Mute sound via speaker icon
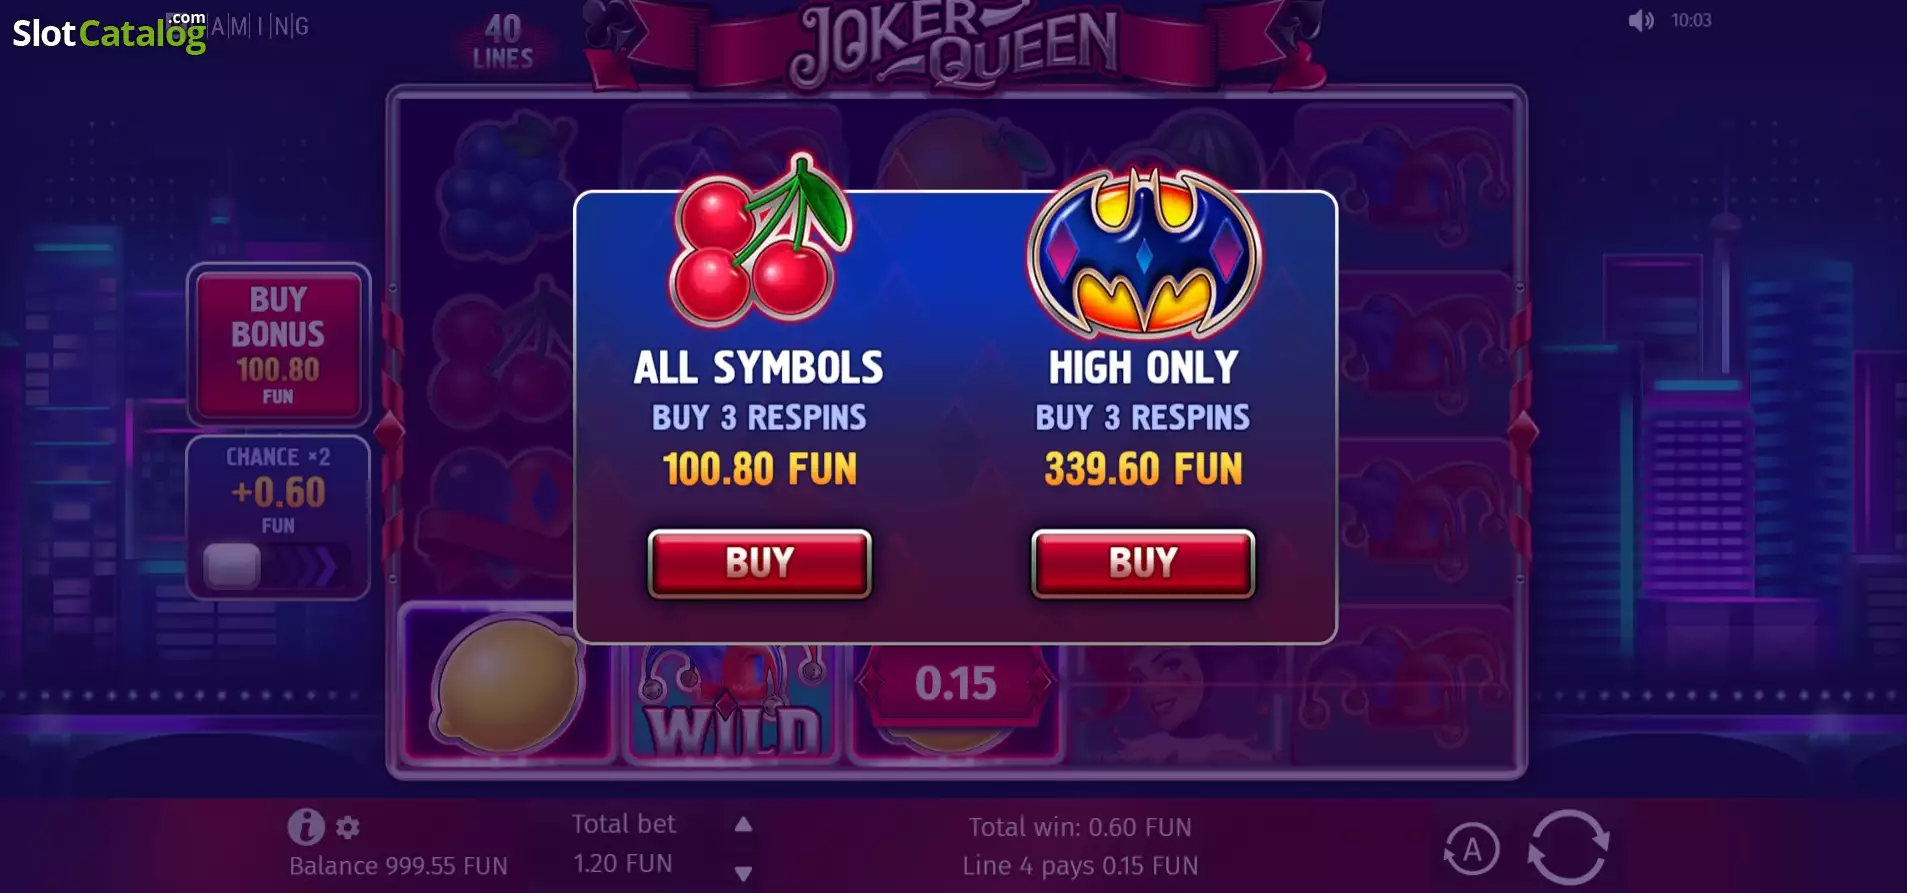Viewport: 1907px width, 893px height. pos(1640,20)
